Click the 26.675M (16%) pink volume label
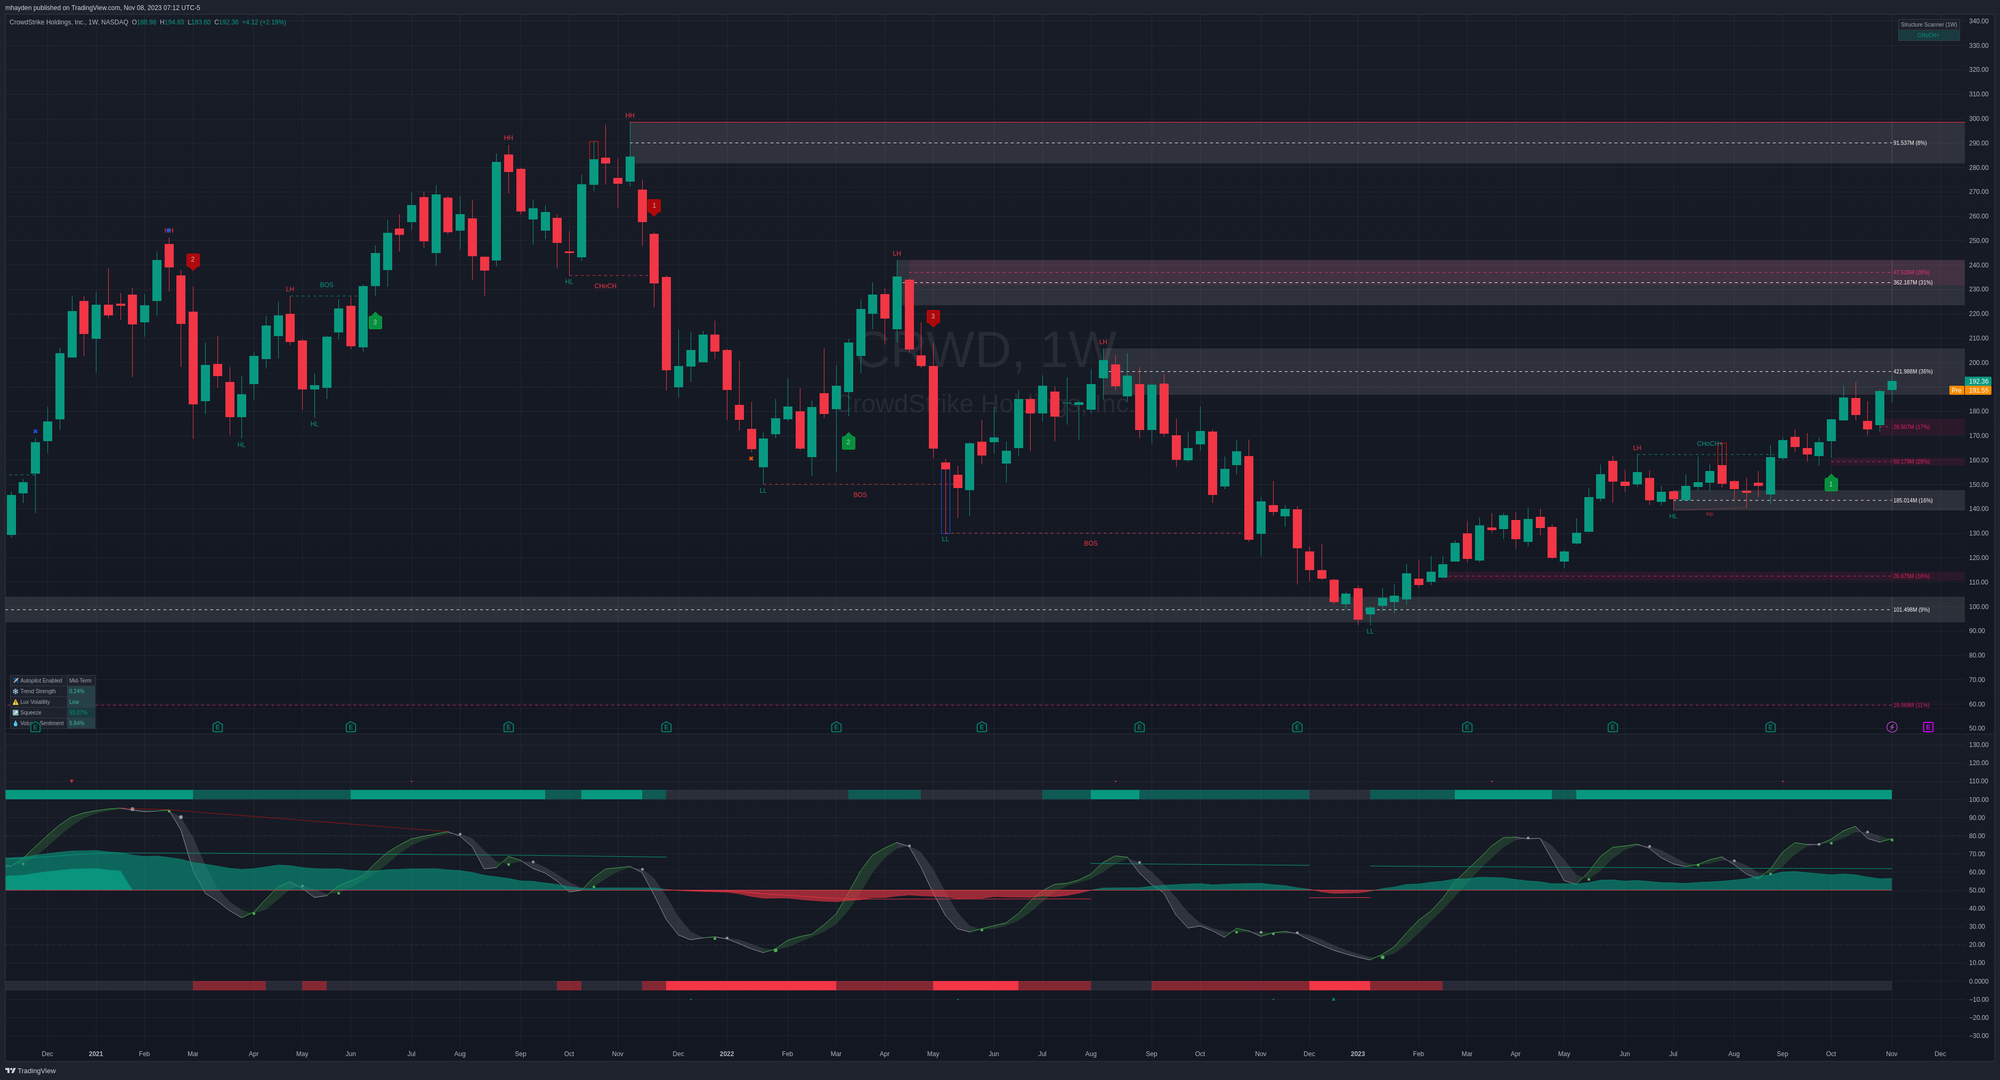Screen dimensions: 2000x1080 (x=1911, y=576)
